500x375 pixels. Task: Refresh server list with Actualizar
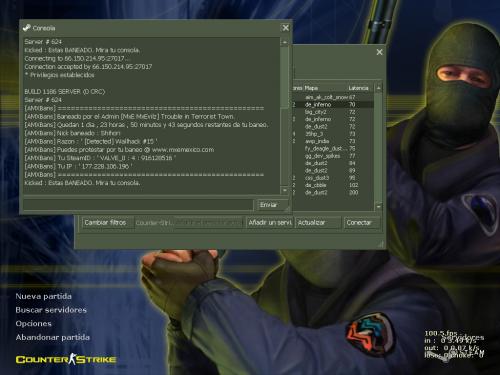click(x=318, y=222)
